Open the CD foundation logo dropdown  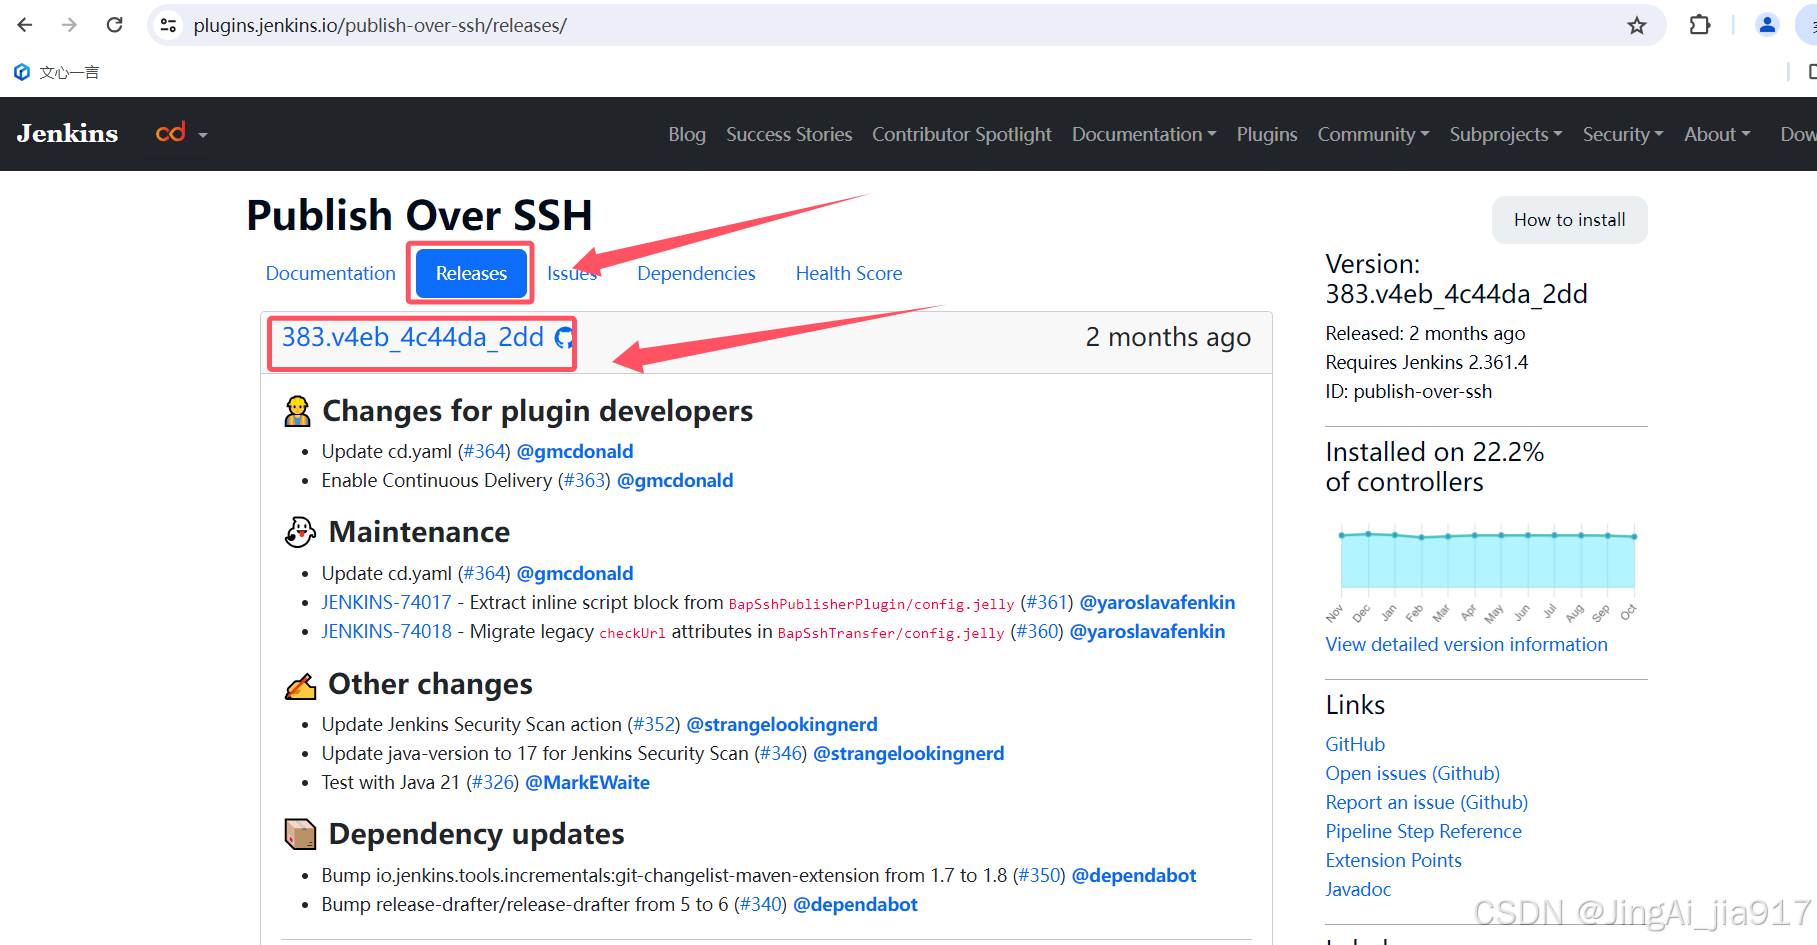tap(181, 133)
